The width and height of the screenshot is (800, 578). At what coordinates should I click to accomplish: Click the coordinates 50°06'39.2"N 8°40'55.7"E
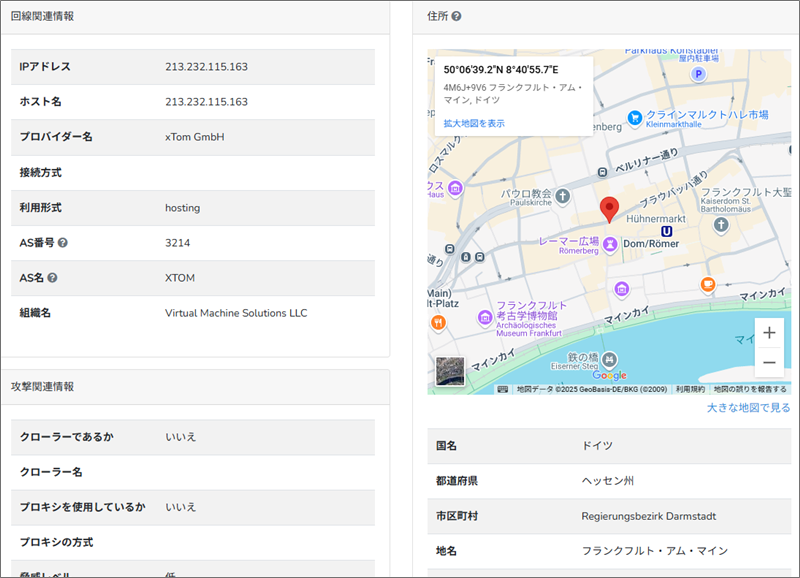tap(501, 70)
